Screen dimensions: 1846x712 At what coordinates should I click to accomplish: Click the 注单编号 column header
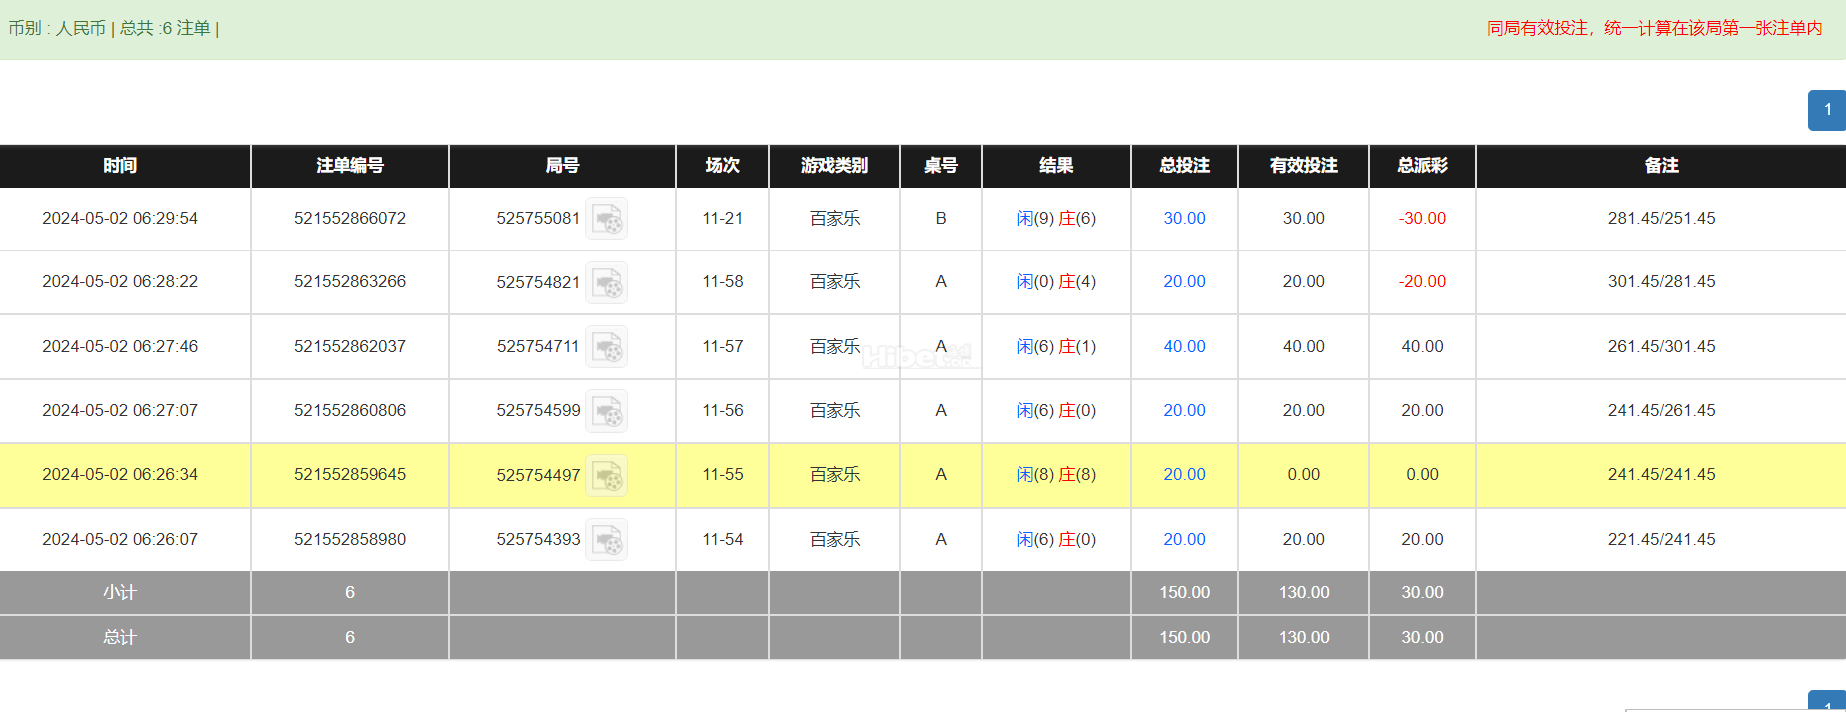(x=350, y=166)
